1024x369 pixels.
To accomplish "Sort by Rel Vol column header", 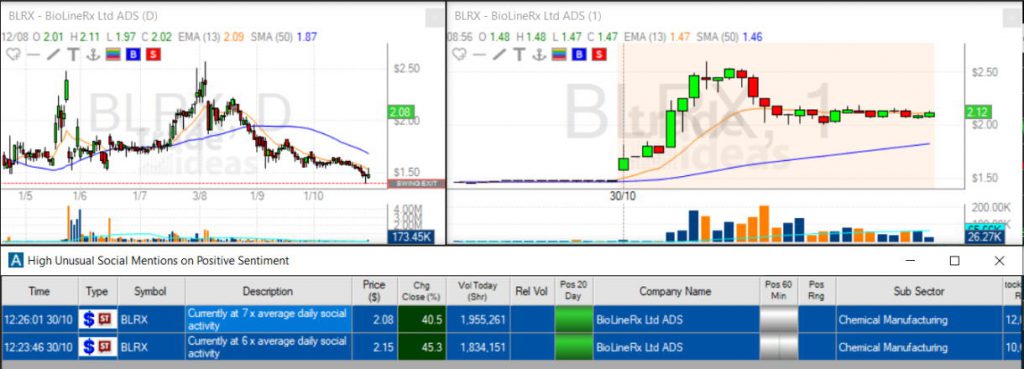I will [532, 291].
